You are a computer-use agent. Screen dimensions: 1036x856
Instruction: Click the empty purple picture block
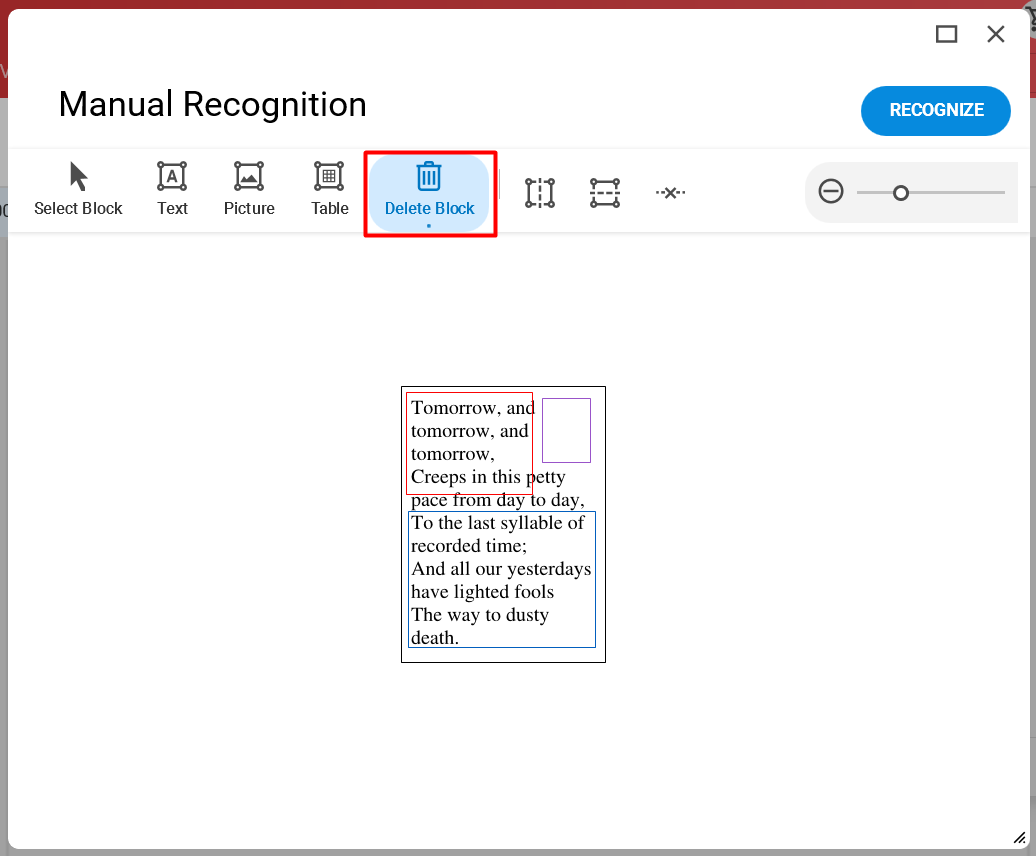566,430
